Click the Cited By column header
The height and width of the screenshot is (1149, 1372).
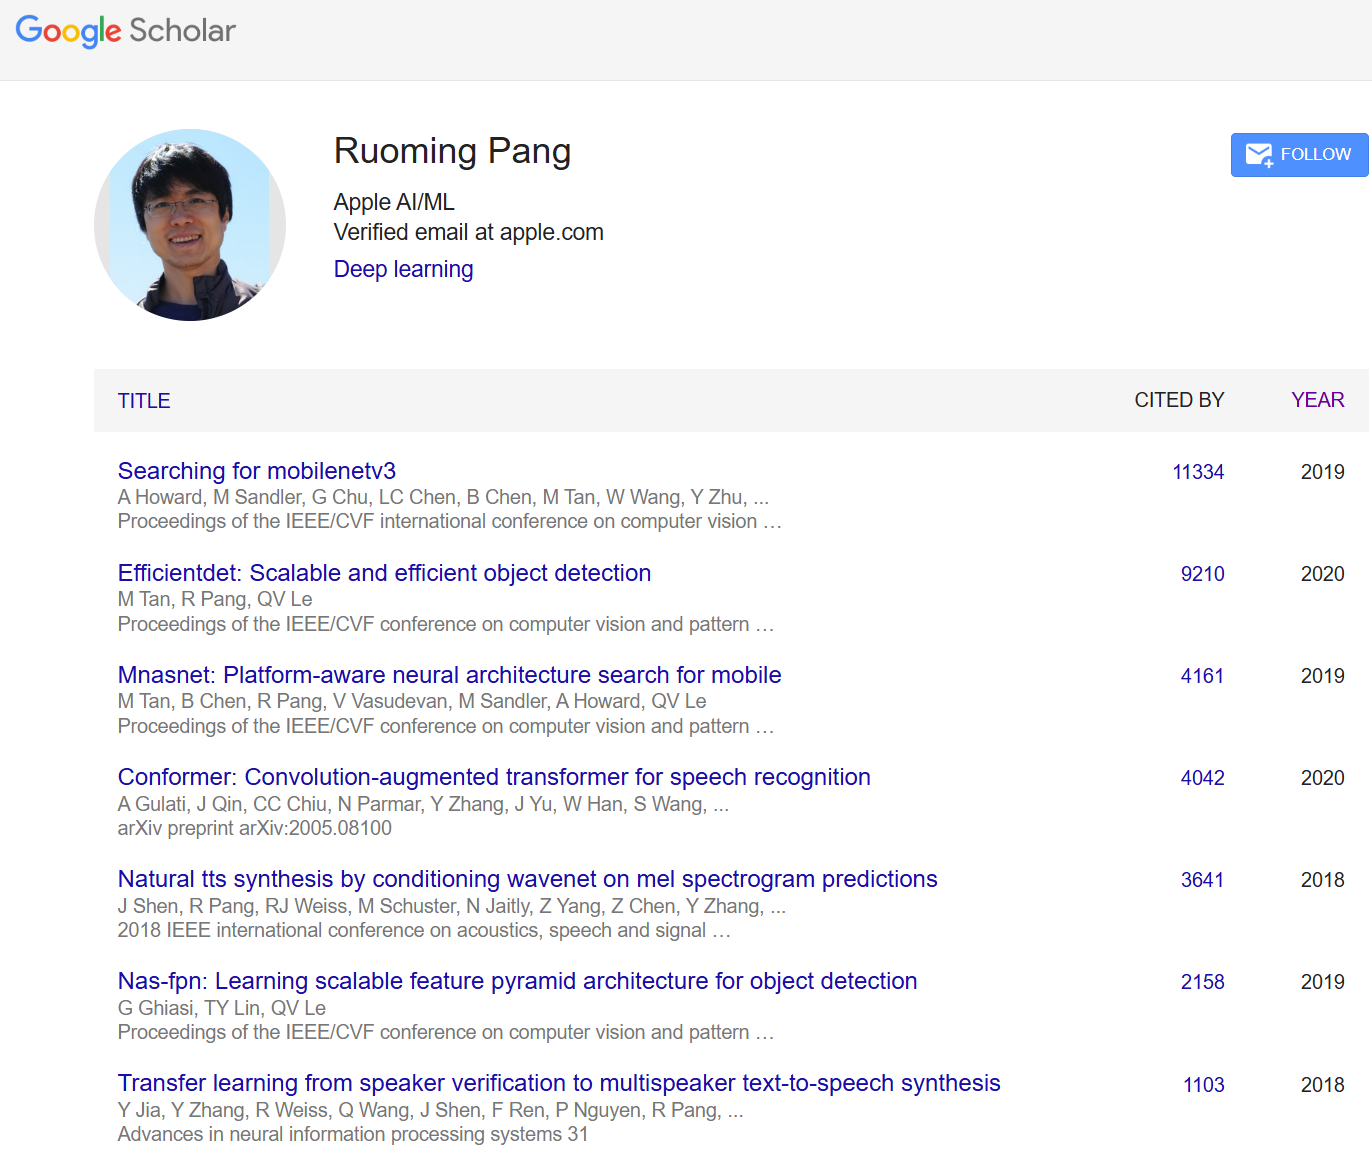pos(1179,401)
